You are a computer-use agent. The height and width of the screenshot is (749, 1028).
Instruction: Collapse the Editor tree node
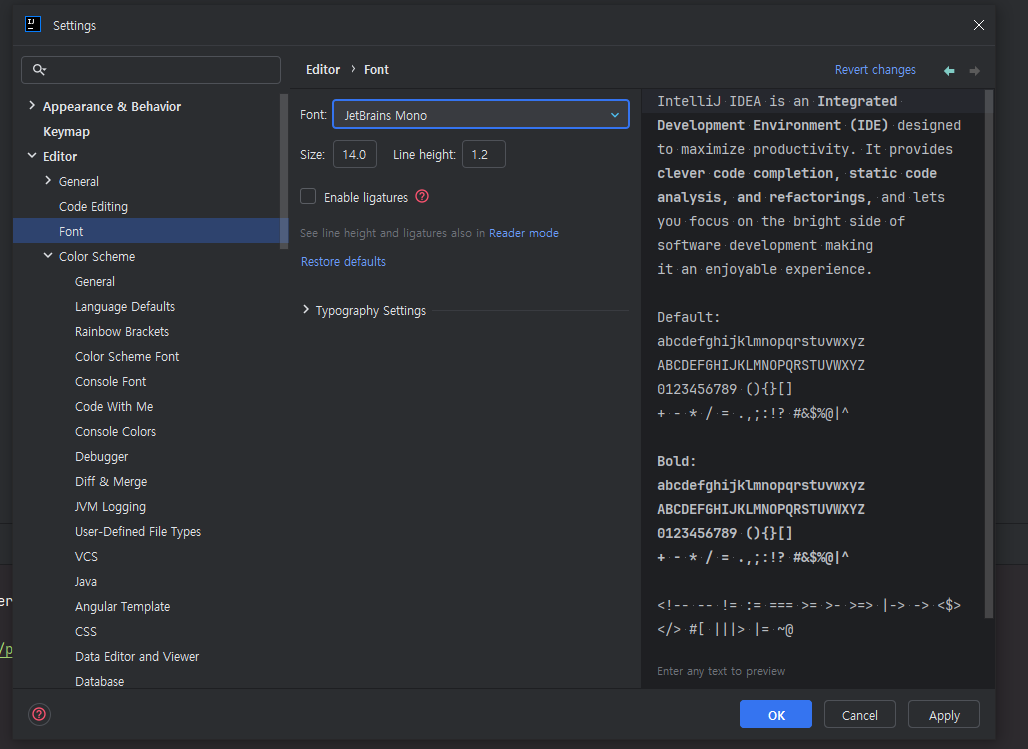[32, 155]
